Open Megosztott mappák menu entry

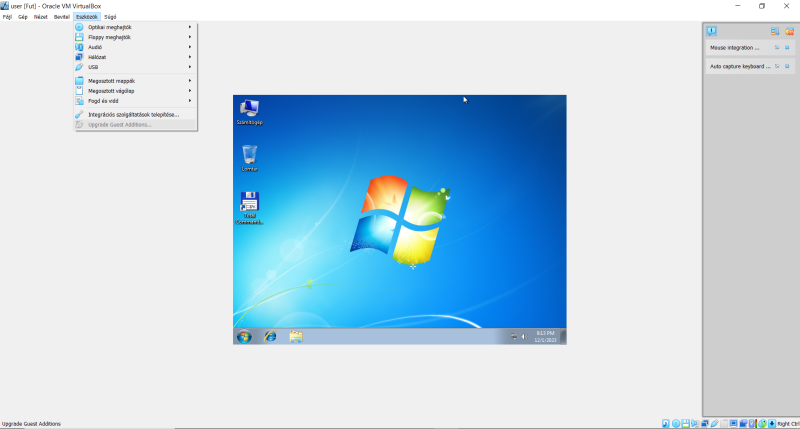pyautogui.click(x=135, y=81)
